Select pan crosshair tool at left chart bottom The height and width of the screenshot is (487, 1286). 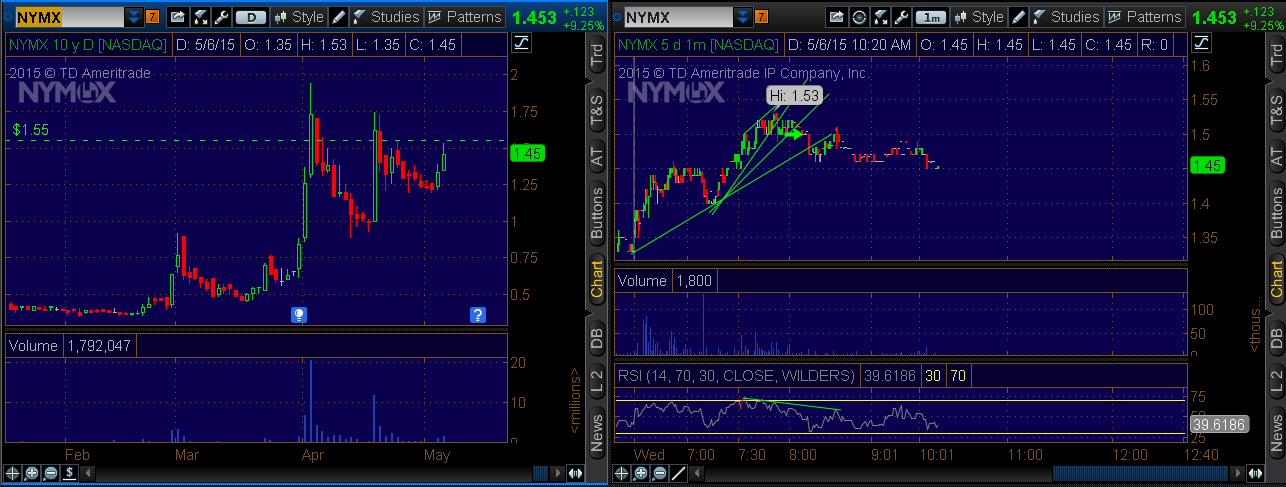pos(14,473)
